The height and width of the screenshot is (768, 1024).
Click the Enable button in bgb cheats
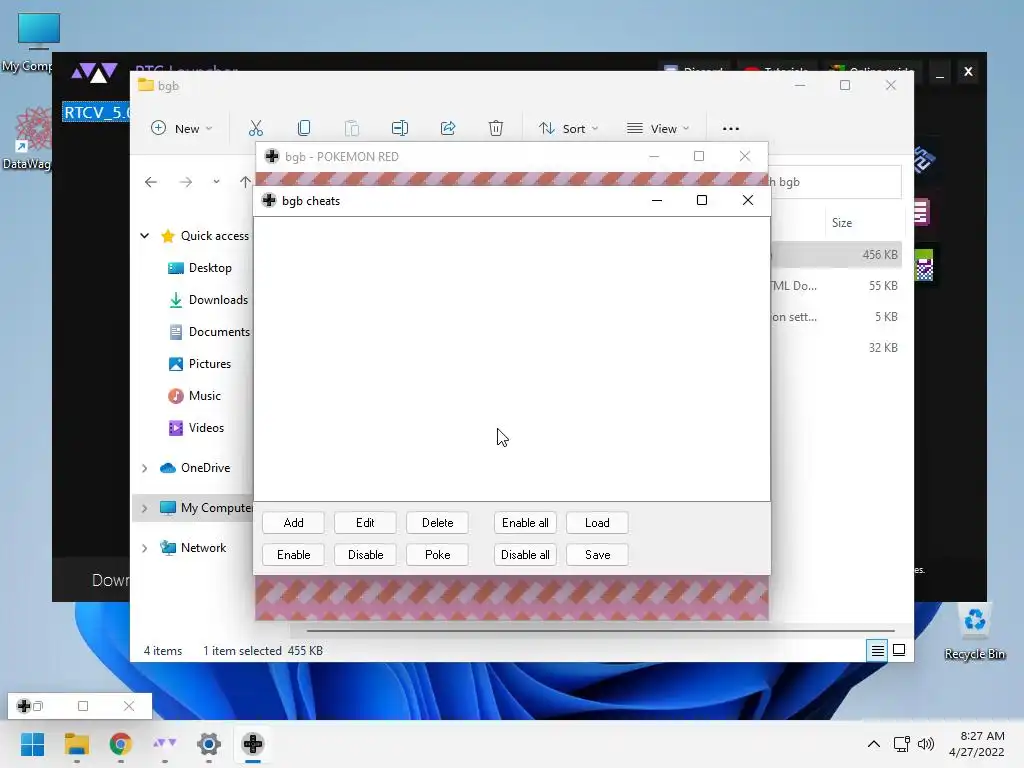coord(293,554)
